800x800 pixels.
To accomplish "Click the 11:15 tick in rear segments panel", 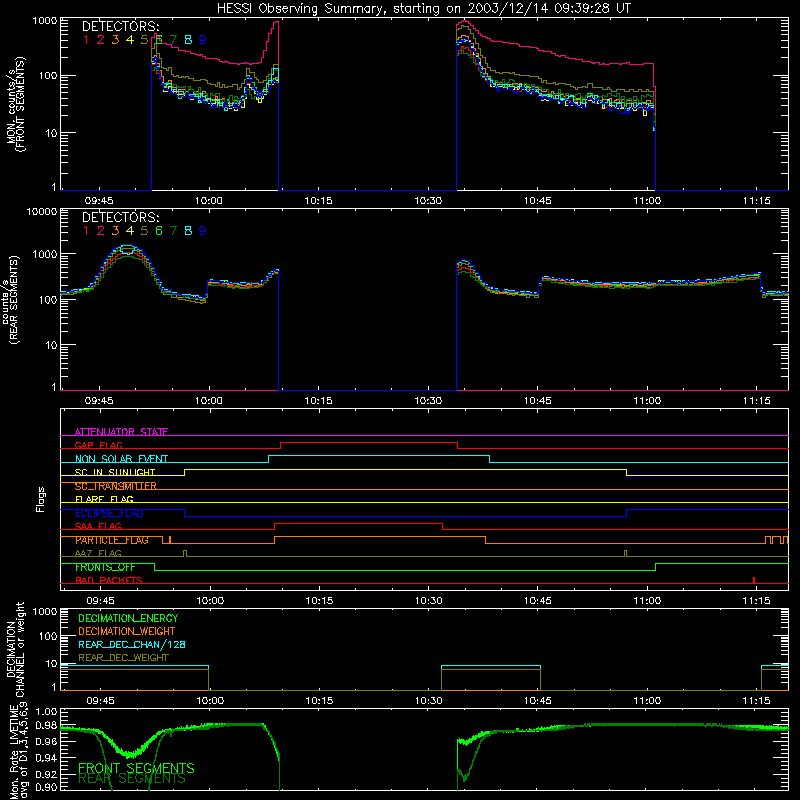I will pyautogui.click(x=757, y=401).
